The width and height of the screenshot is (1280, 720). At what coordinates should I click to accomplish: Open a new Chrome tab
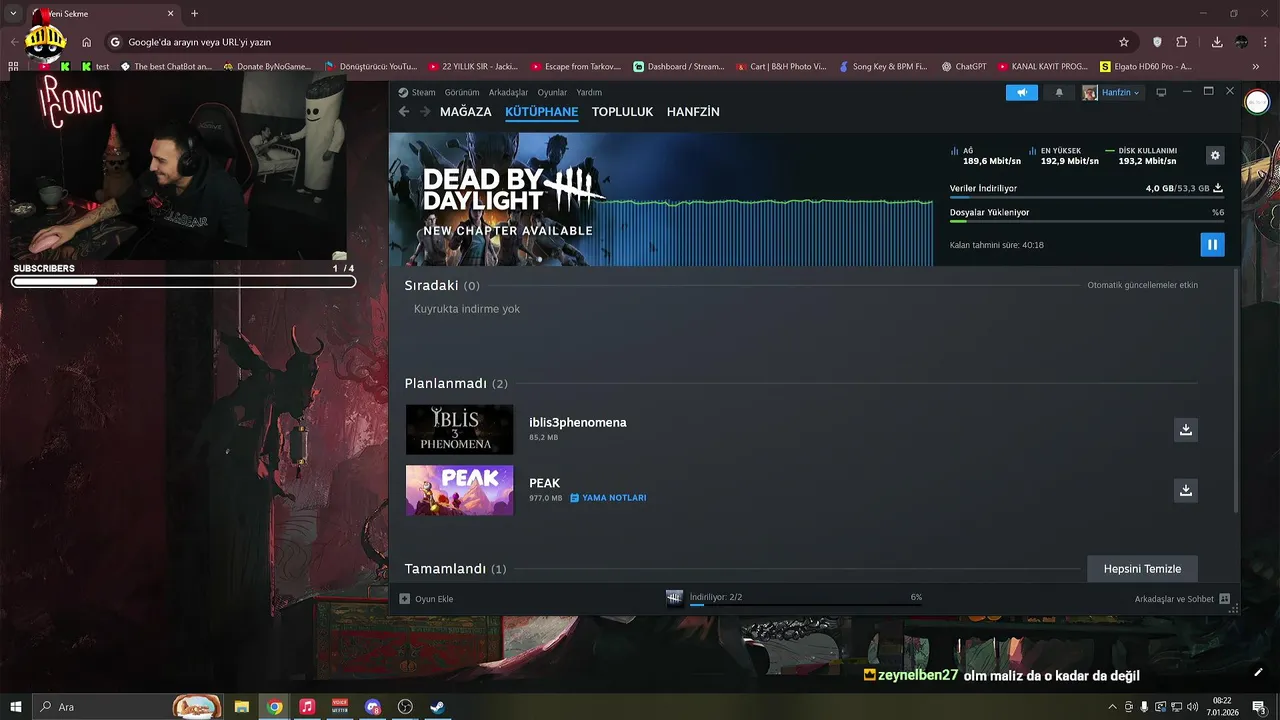click(194, 14)
